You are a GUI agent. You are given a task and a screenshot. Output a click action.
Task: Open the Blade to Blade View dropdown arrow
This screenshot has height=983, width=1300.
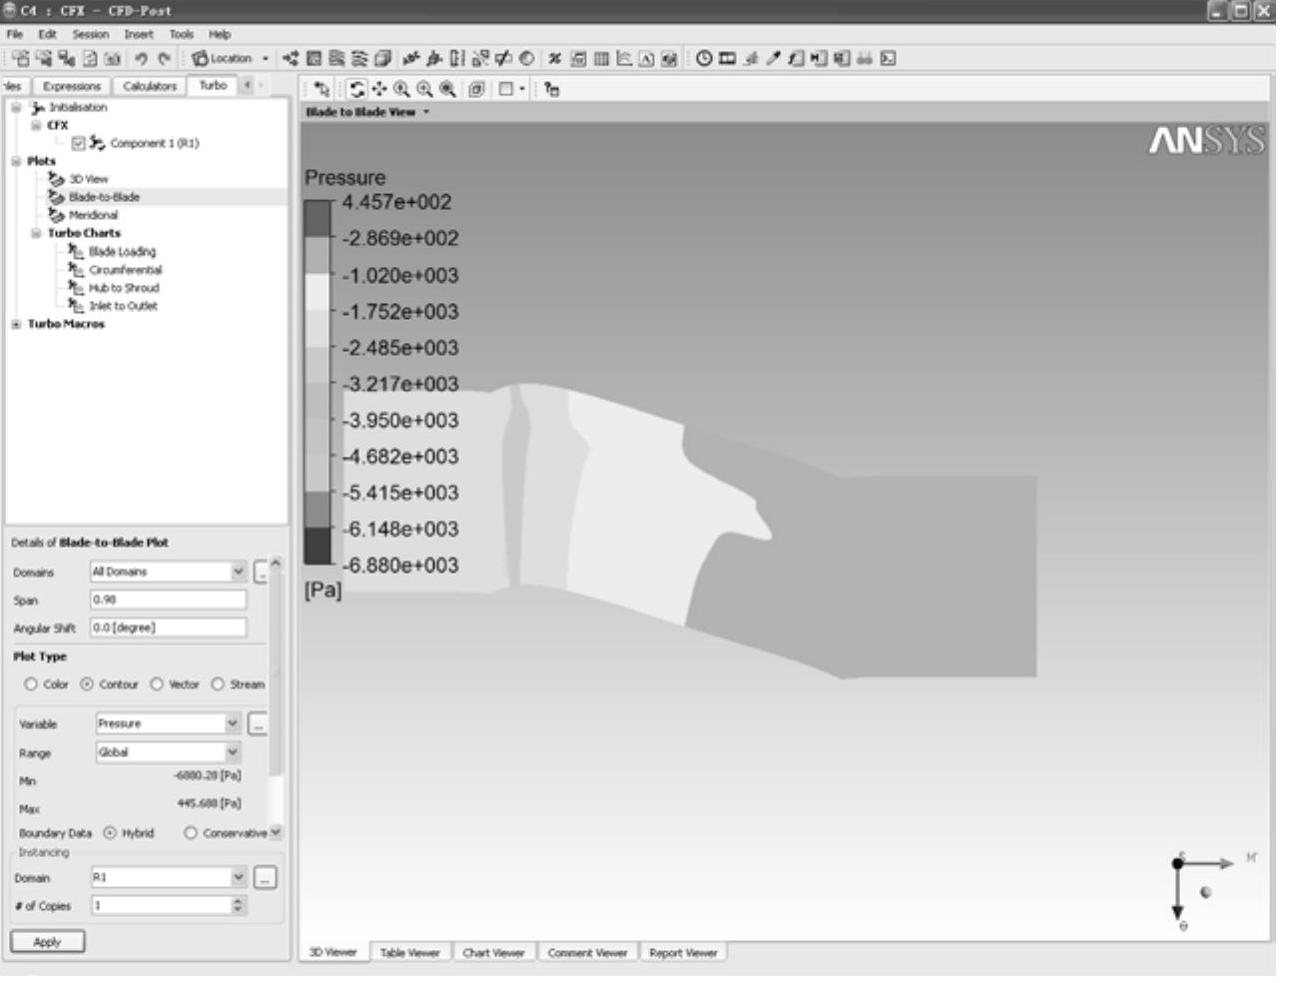coord(426,112)
